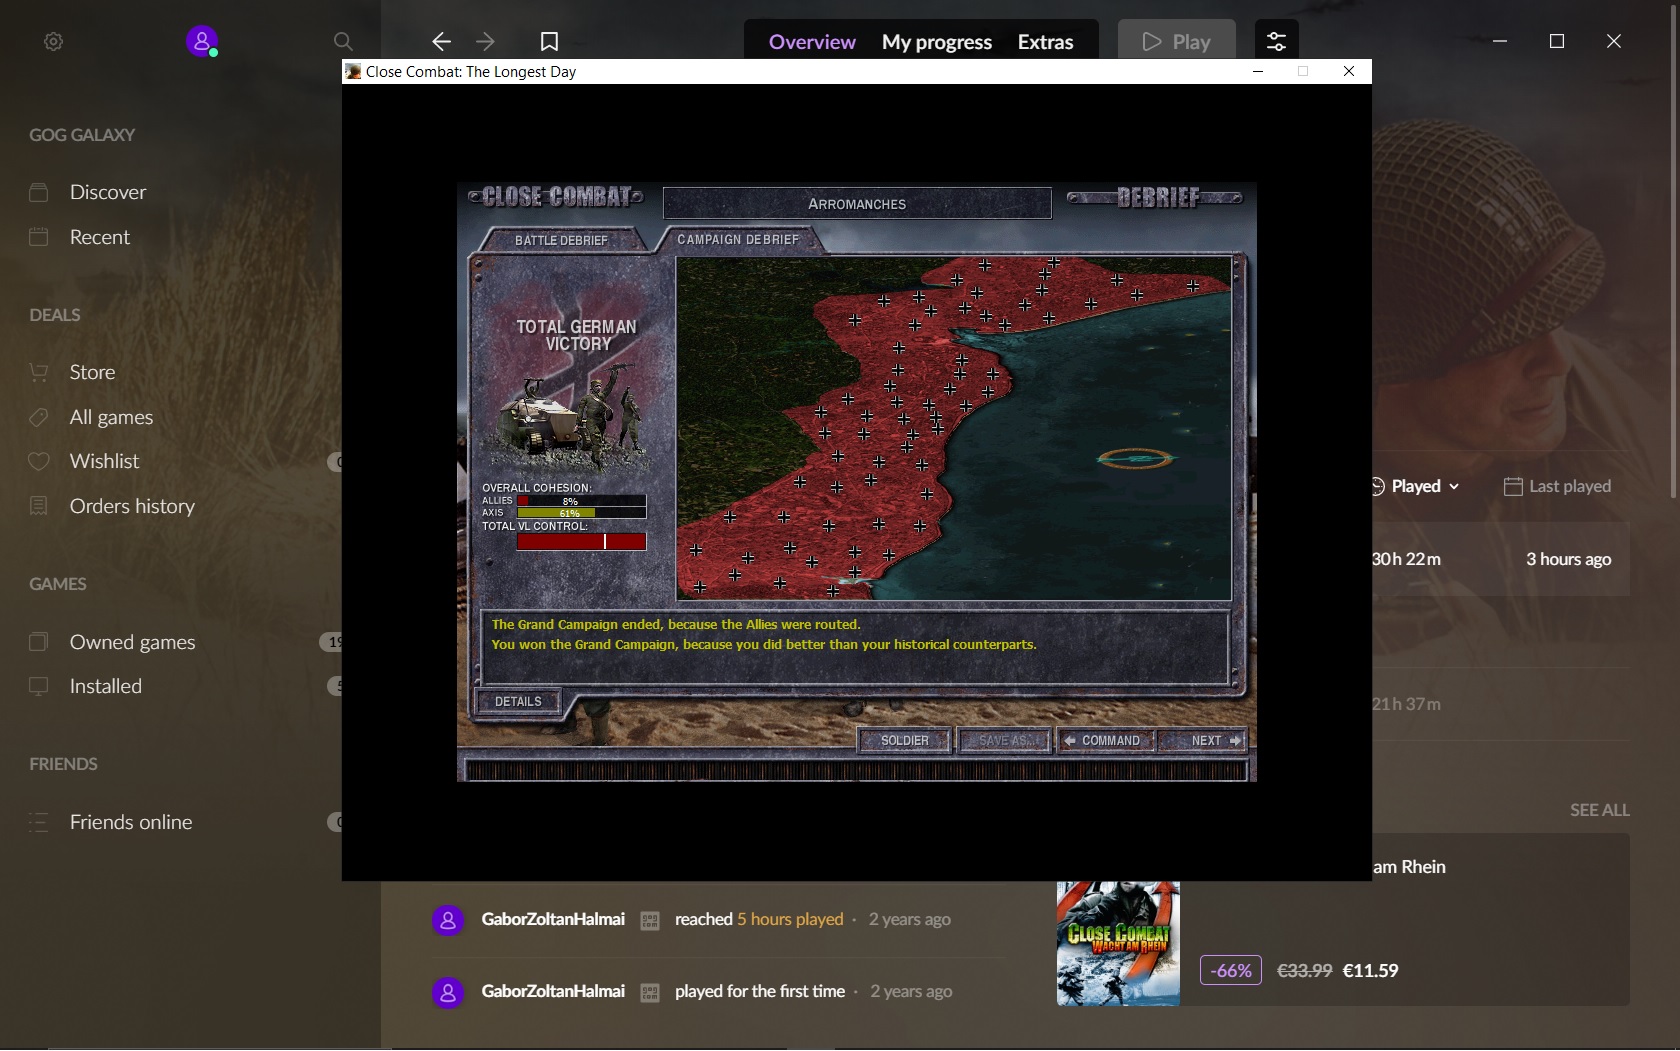Open Discover in the sidebar

[x=108, y=192]
